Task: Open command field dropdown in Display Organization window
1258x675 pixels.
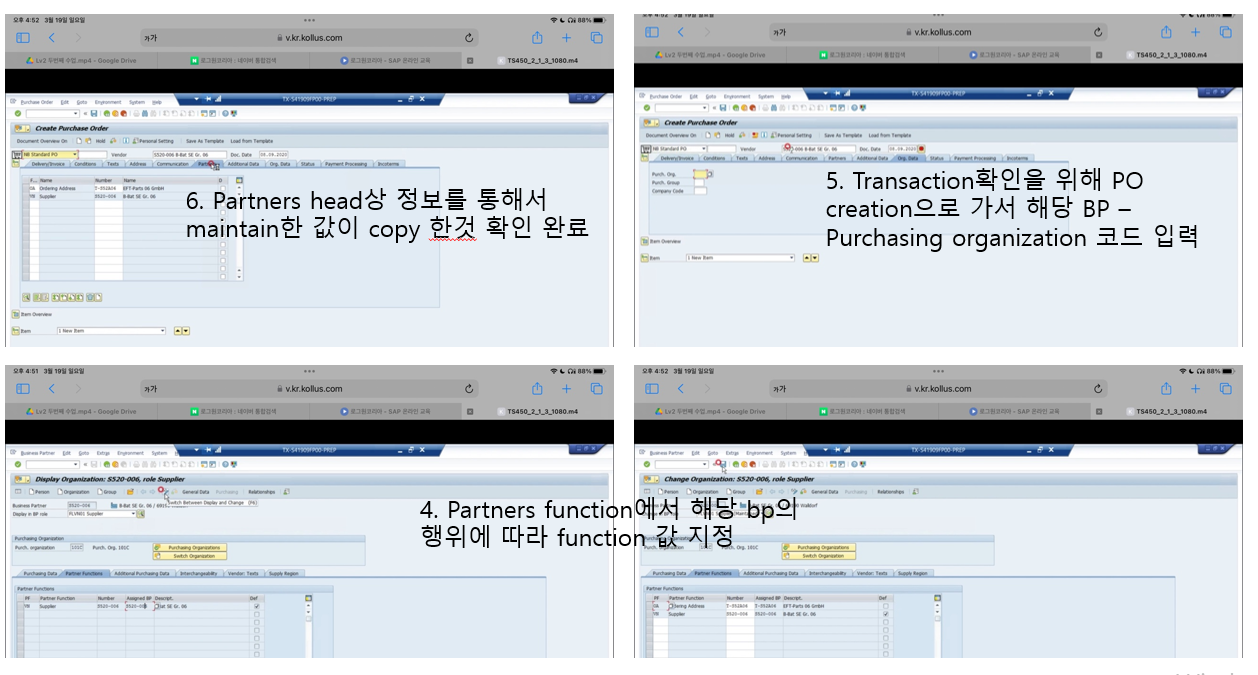Action: pos(78,464)
